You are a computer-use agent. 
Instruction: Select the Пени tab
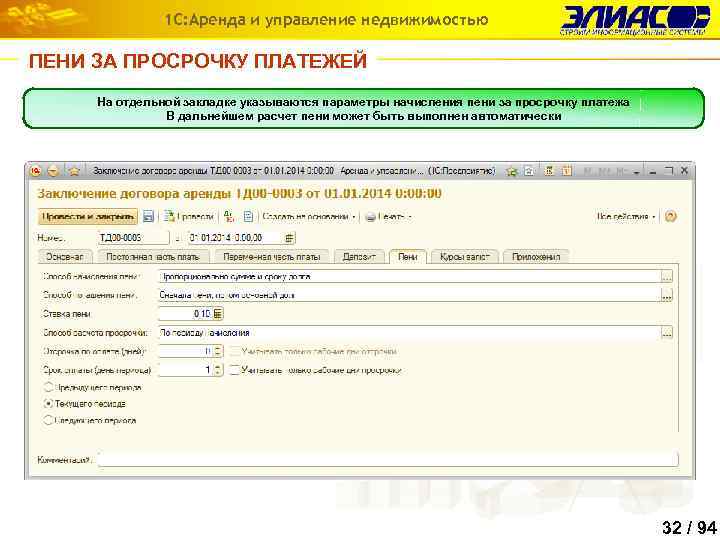click(408, 256)
